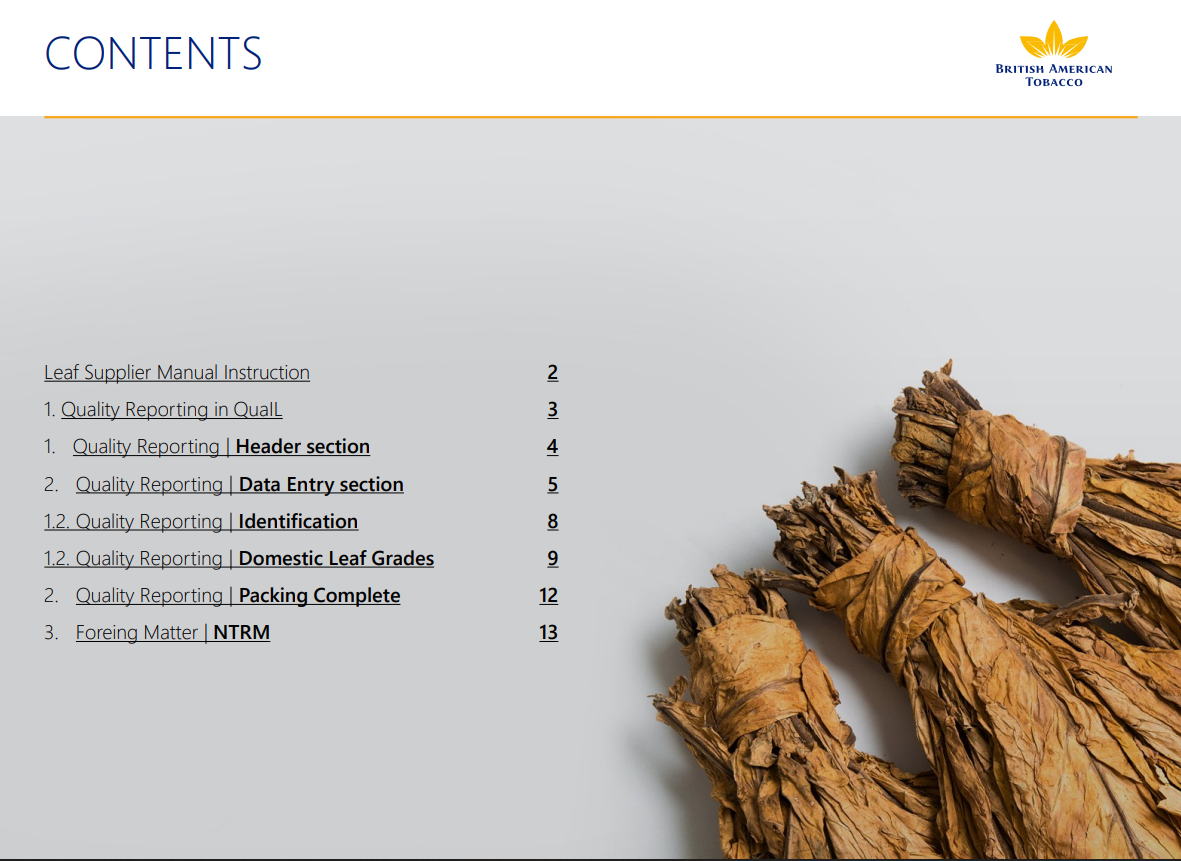The width and height of the screenshot is (1181, 861).
Task: Click the British American Tobacco wordmark text
Action: pos(1053,75)
